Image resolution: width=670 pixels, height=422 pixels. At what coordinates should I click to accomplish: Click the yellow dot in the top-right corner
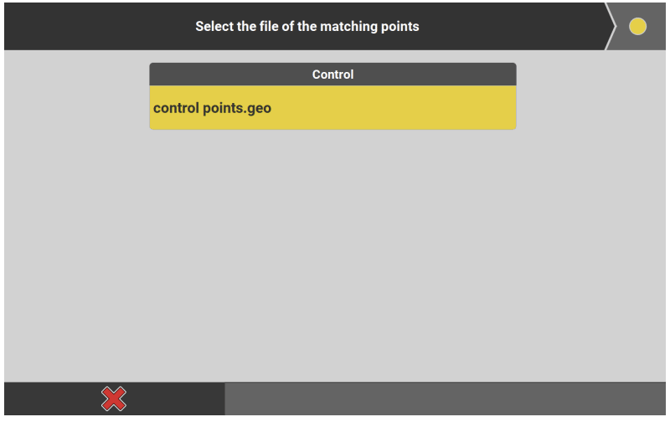click(x=637, y=27)
